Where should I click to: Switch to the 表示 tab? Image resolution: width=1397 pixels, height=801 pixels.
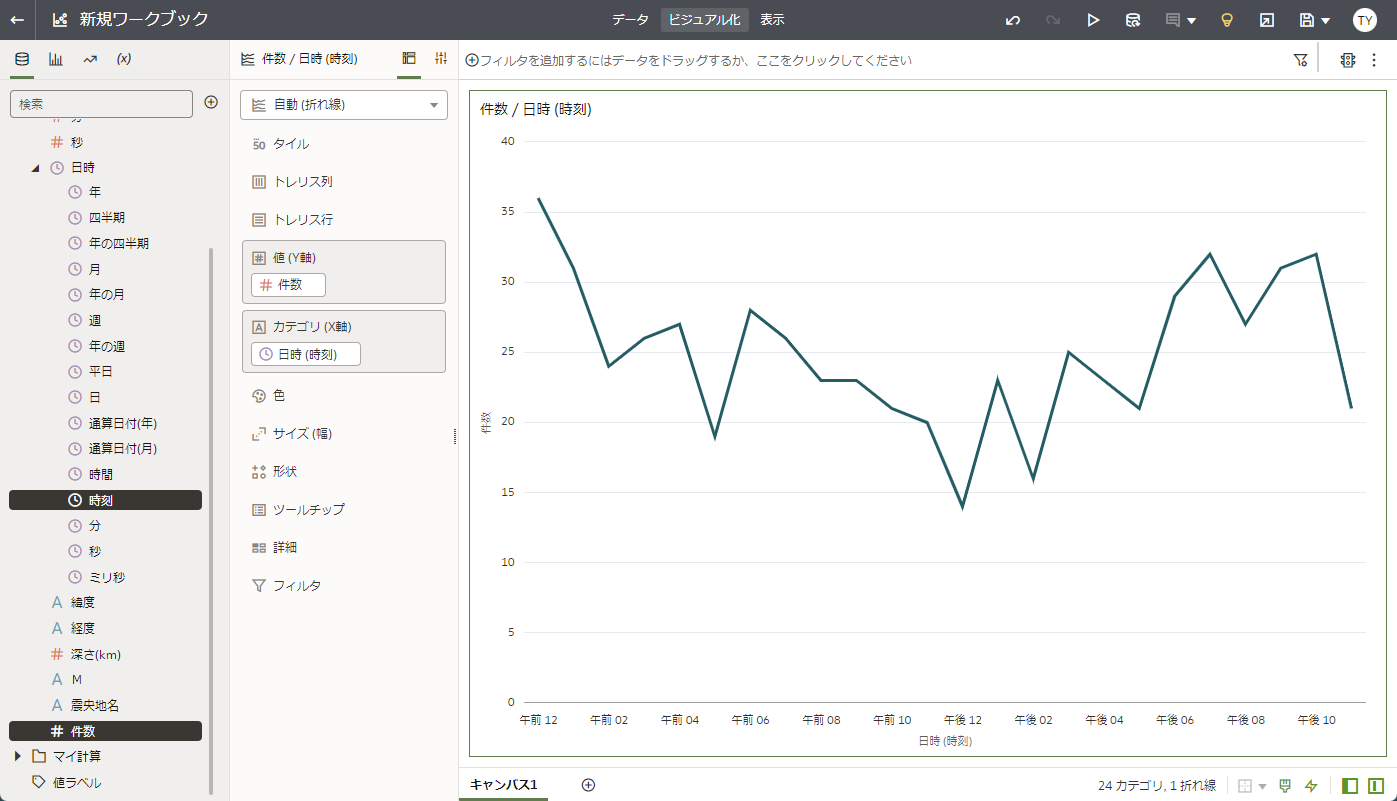coord(772,20)
